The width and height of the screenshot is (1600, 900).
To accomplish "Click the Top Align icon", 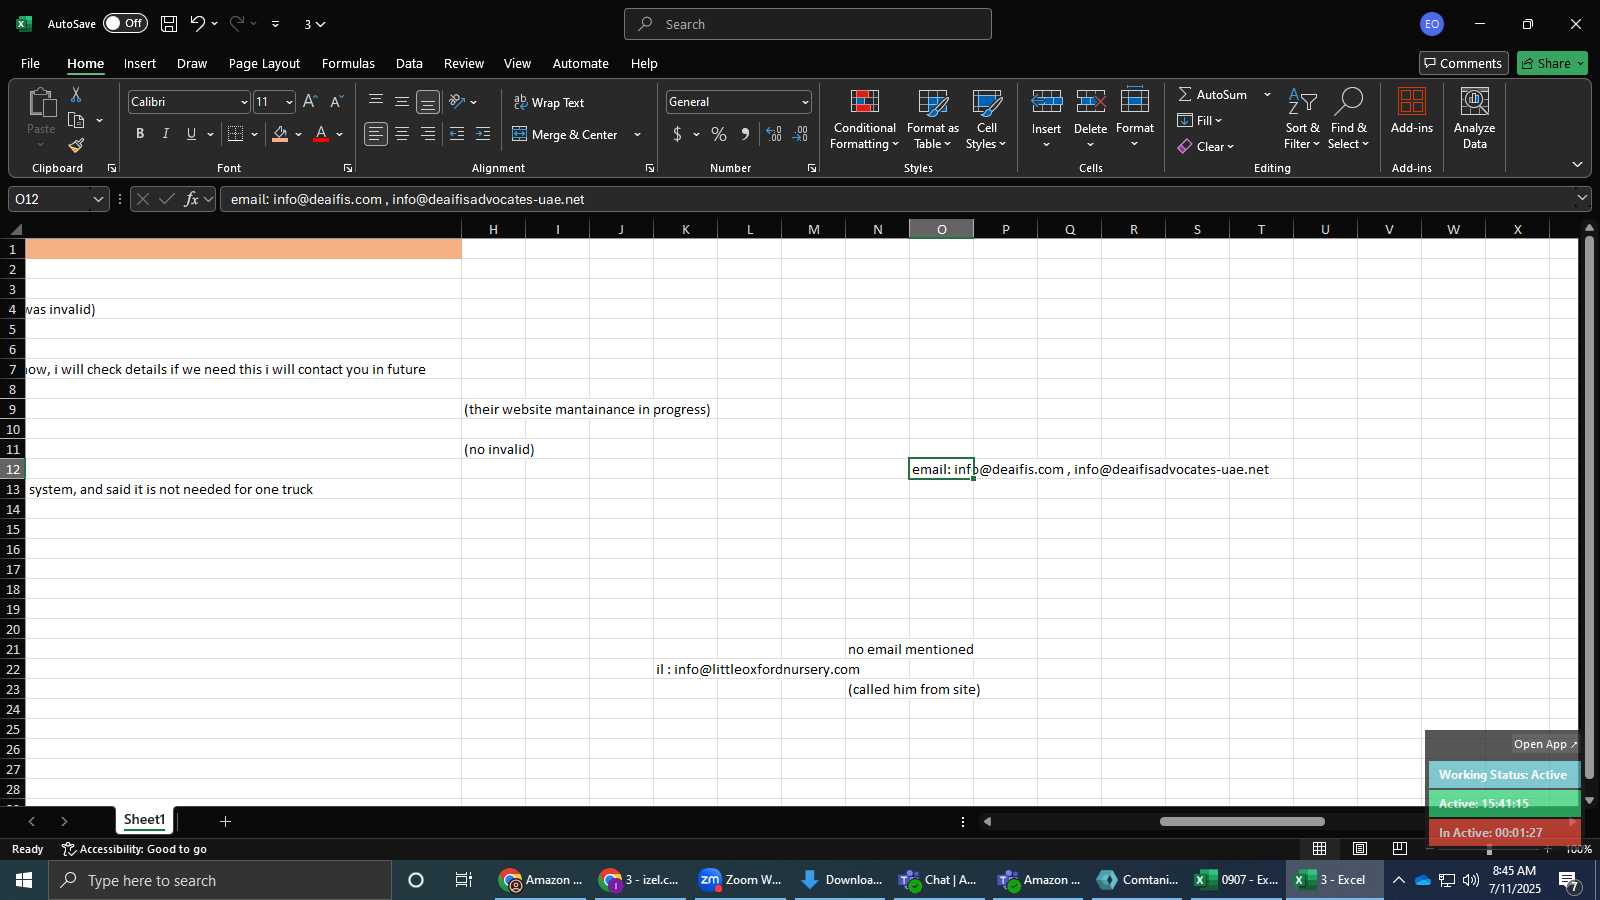I will (376, 102).
